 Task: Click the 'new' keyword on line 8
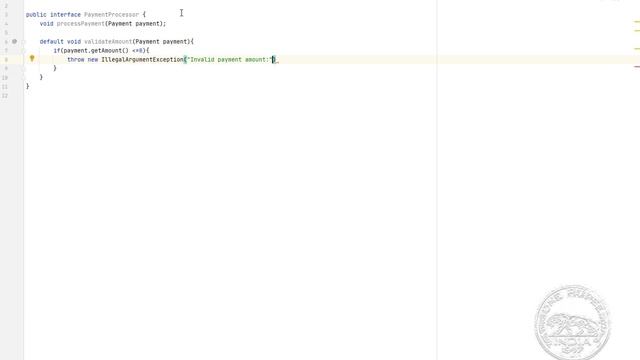click(x=93, y=60)
